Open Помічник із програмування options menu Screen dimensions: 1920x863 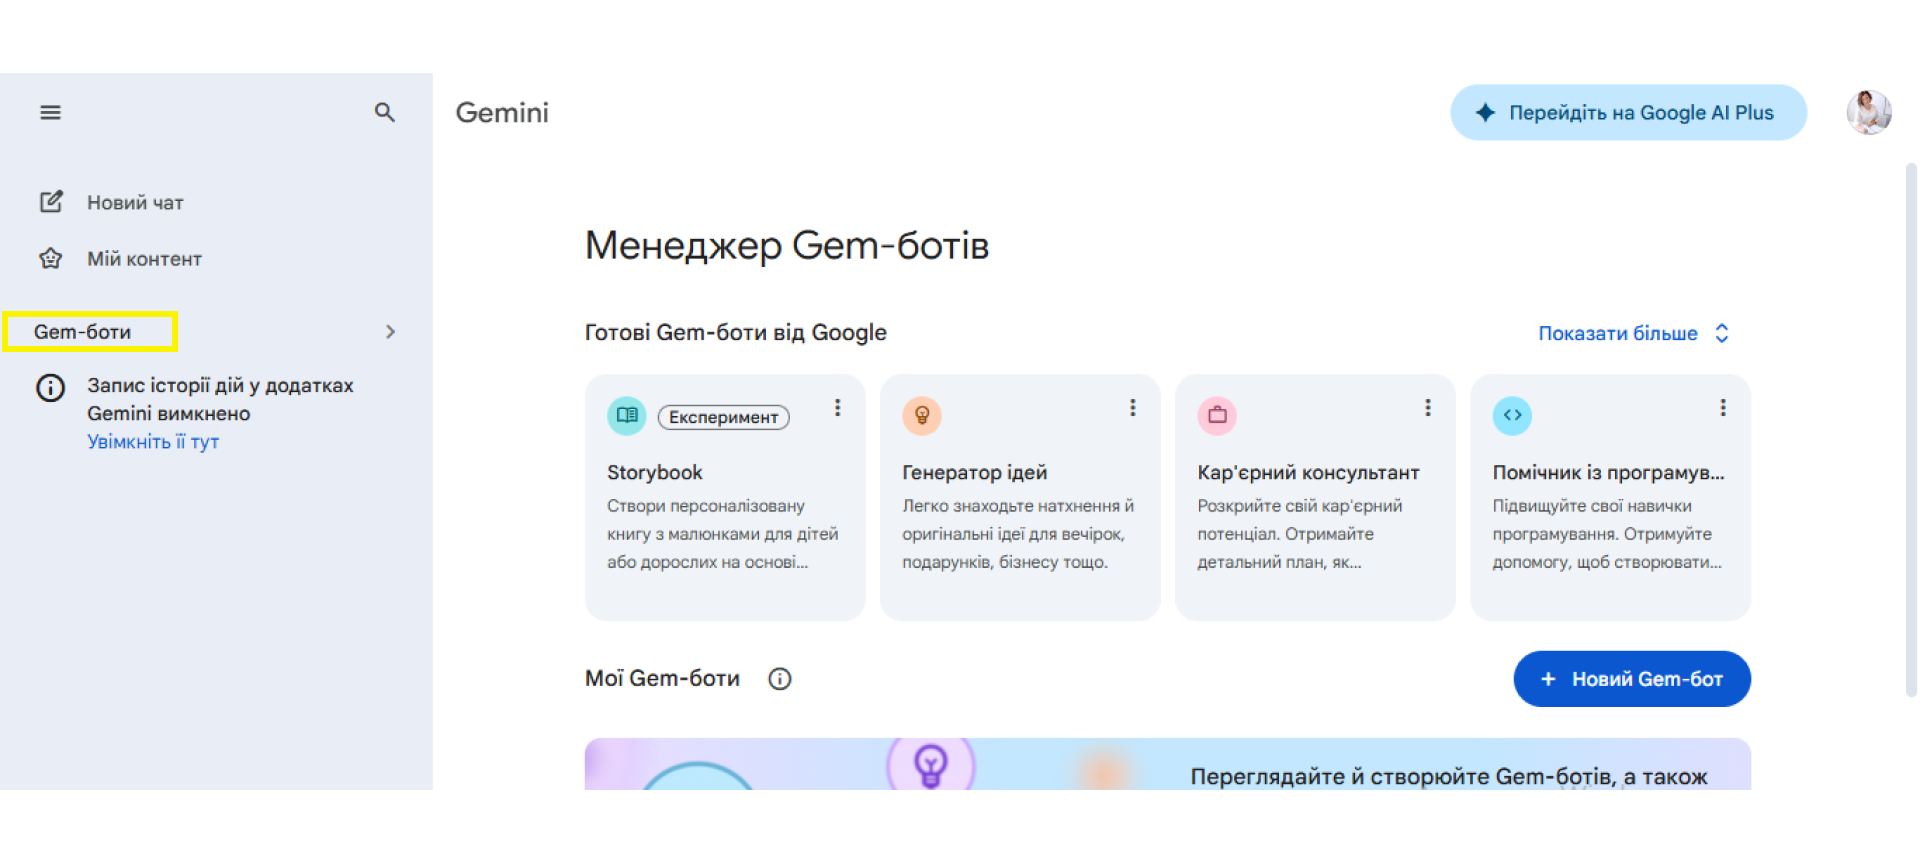1723,408
